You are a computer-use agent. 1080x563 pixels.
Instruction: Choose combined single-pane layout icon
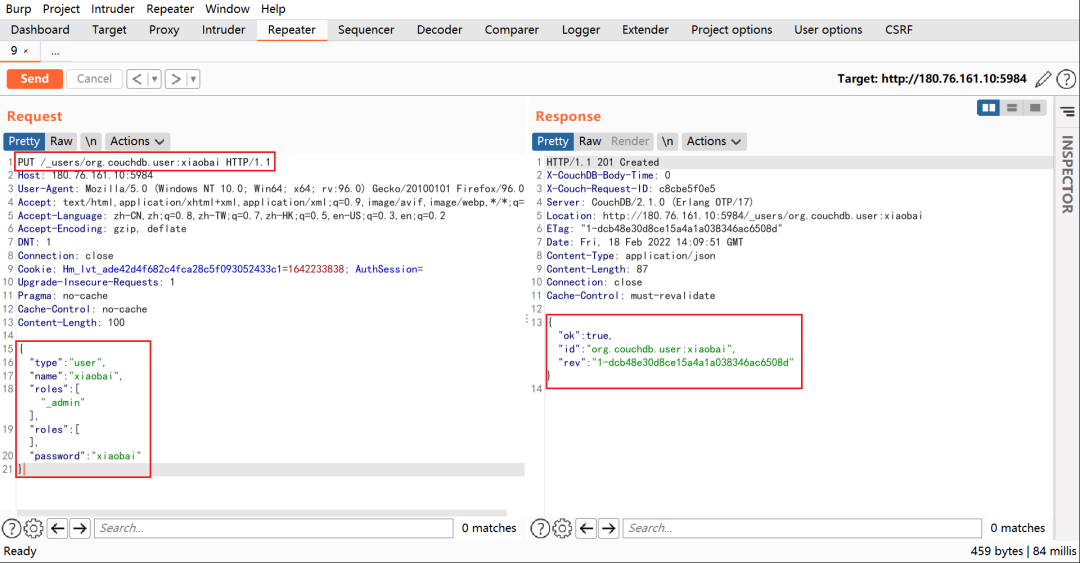[x=1035, y=108]
